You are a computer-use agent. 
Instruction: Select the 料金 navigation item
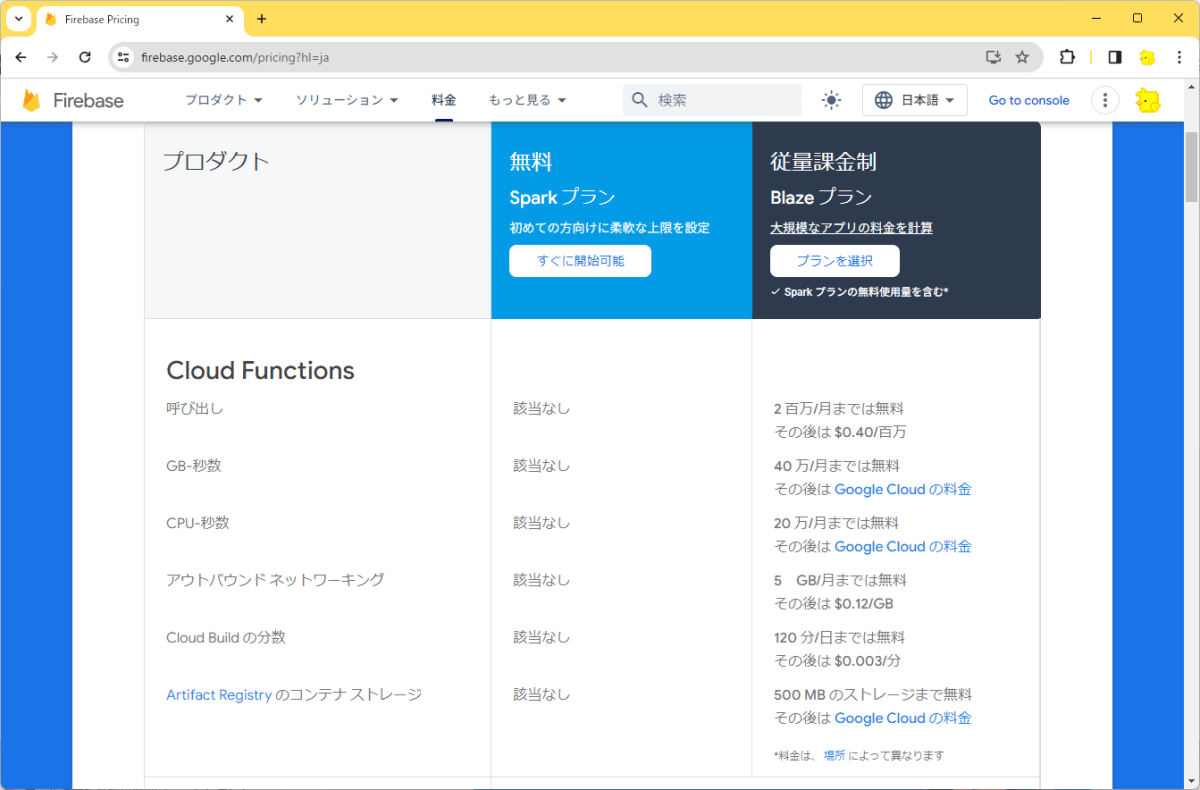pyautogui.click(x=444, y=100)
